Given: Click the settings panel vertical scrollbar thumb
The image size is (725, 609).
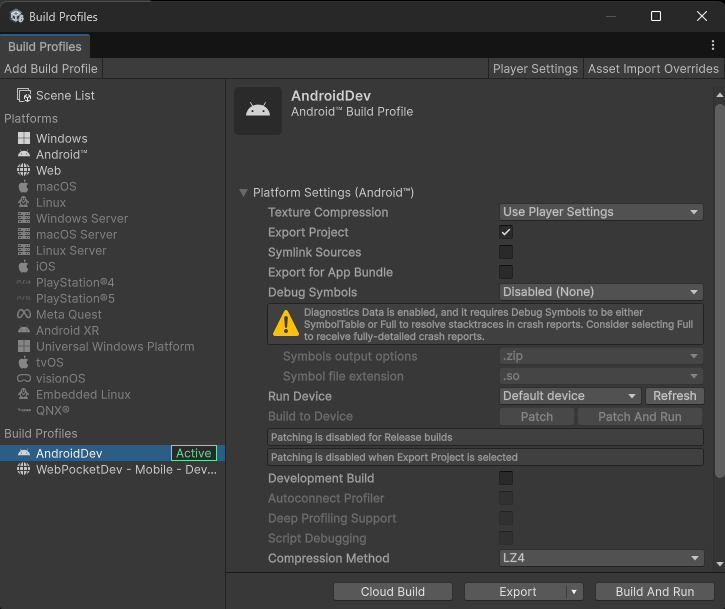Looking at the screenshot, I should (x=719, y=291).
